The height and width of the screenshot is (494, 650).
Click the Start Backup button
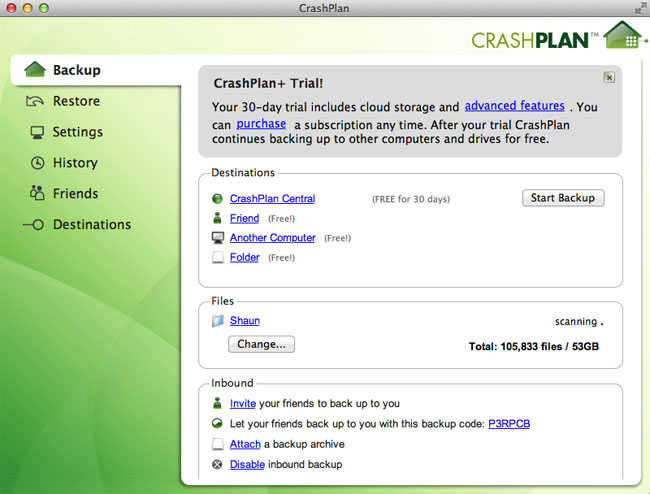click(x=563, y=198)
